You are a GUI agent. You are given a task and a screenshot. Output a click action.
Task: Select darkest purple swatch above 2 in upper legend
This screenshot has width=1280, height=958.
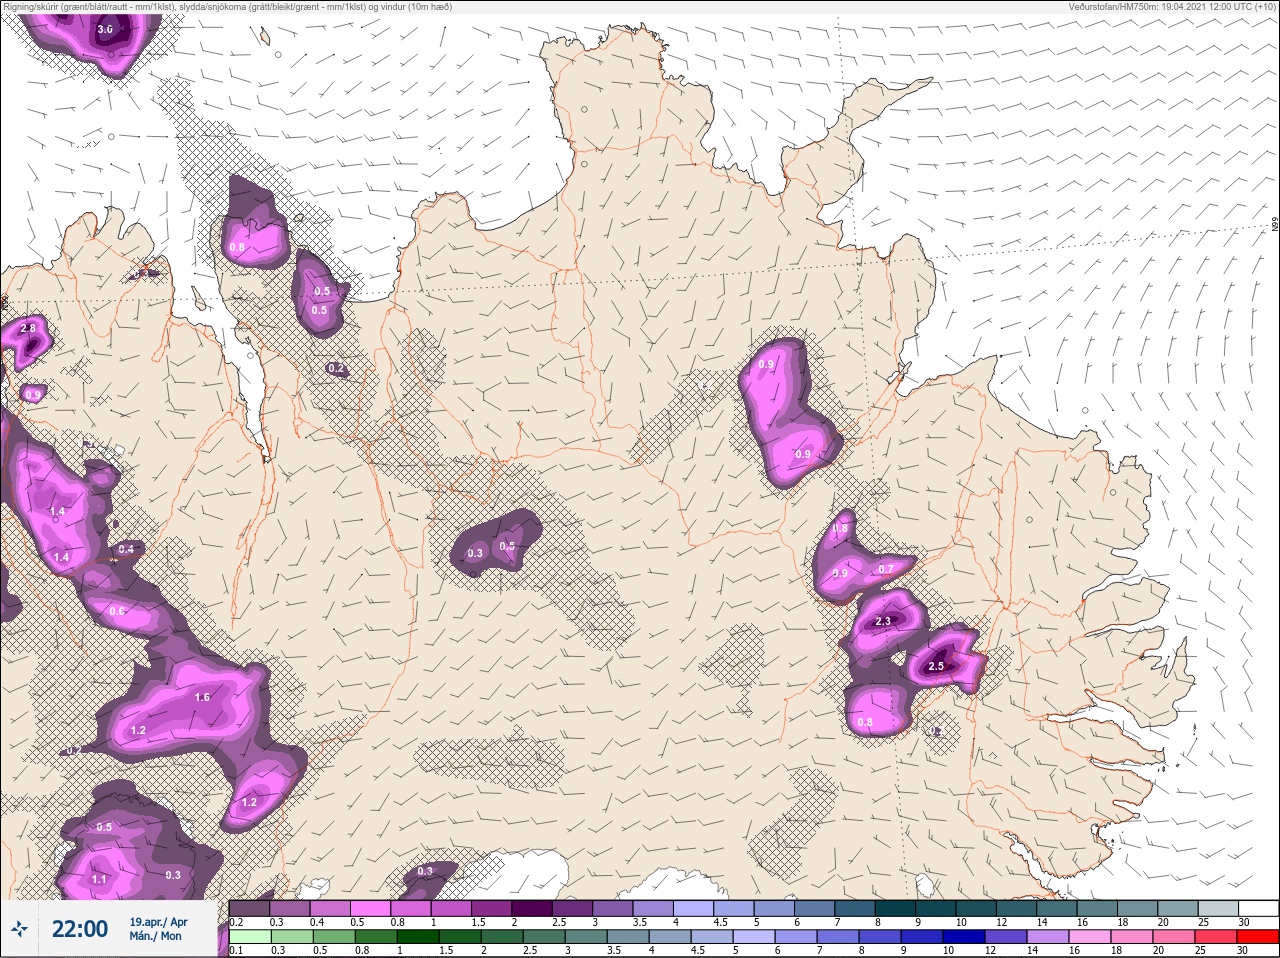(x=532, y=908)
